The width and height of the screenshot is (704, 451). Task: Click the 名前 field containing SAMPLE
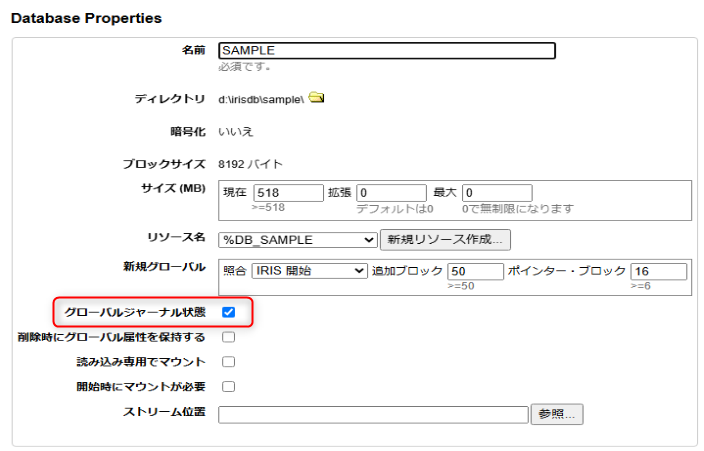pos(386,50)
